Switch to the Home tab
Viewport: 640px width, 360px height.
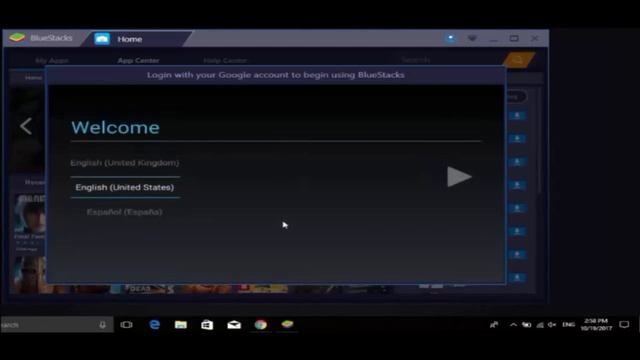[130, 39]
